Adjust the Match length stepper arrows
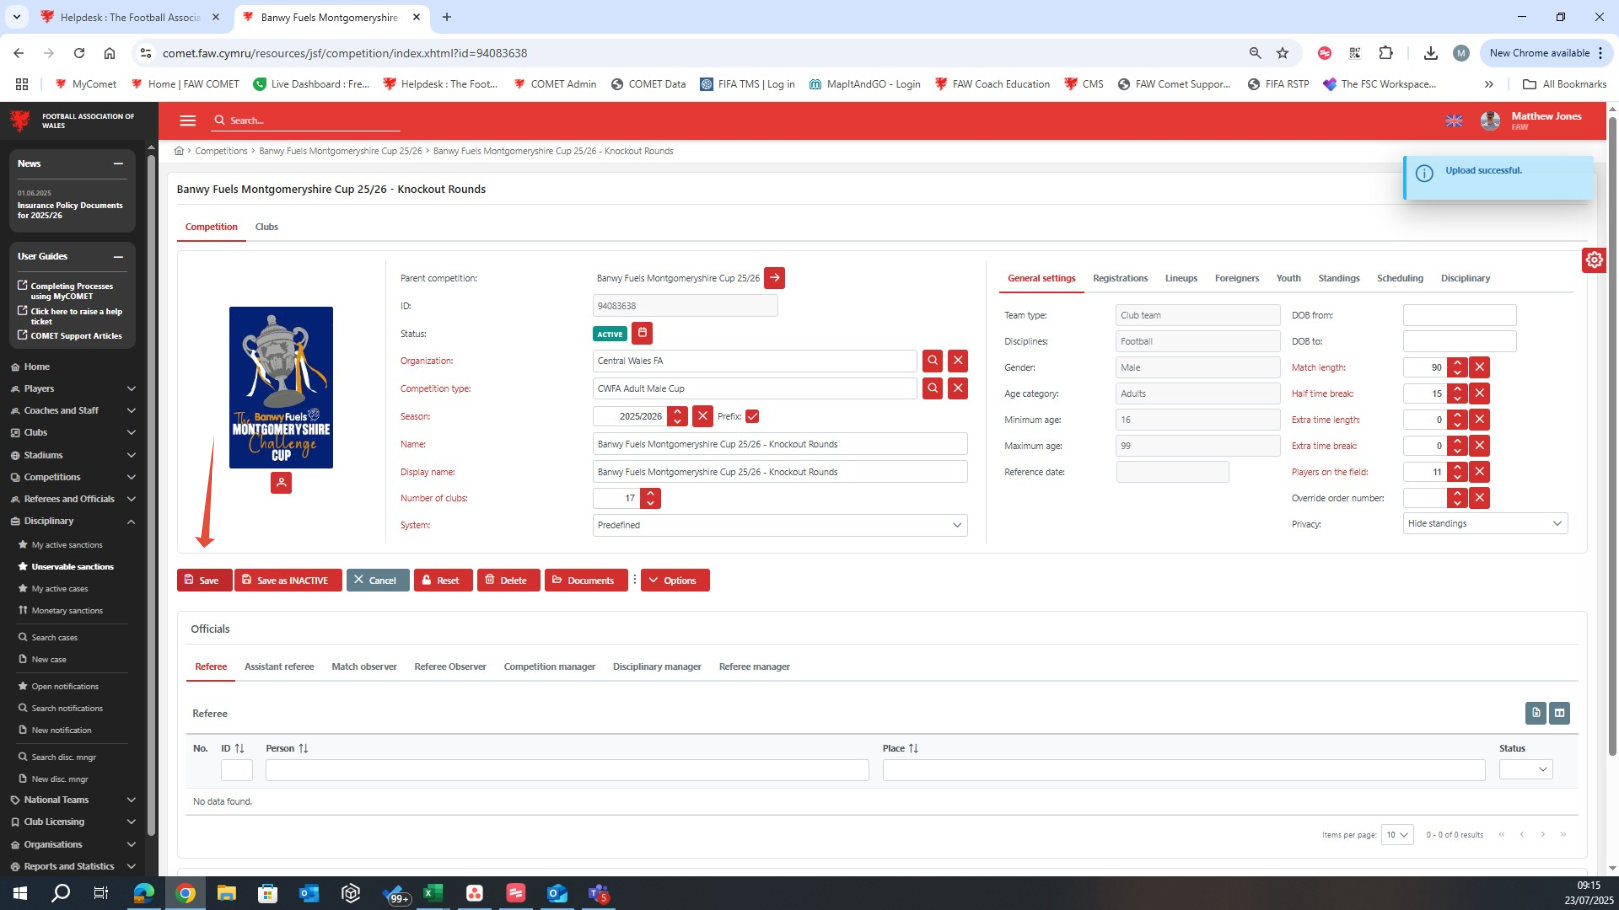 pos(1457,367)
